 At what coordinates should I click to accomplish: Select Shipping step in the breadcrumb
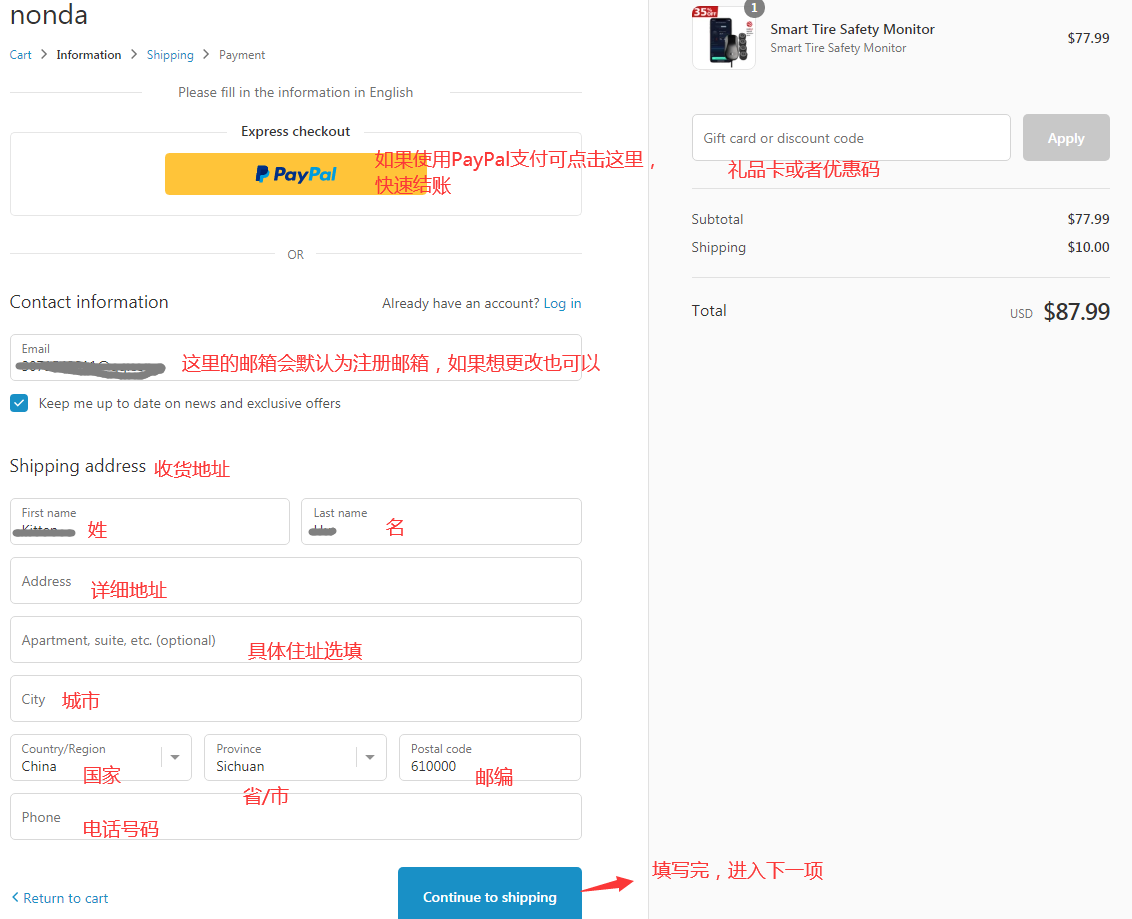[x=170, y=55]
